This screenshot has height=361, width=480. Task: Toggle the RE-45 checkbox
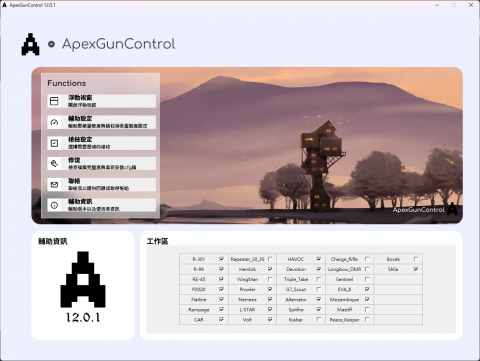pos(221,279)
